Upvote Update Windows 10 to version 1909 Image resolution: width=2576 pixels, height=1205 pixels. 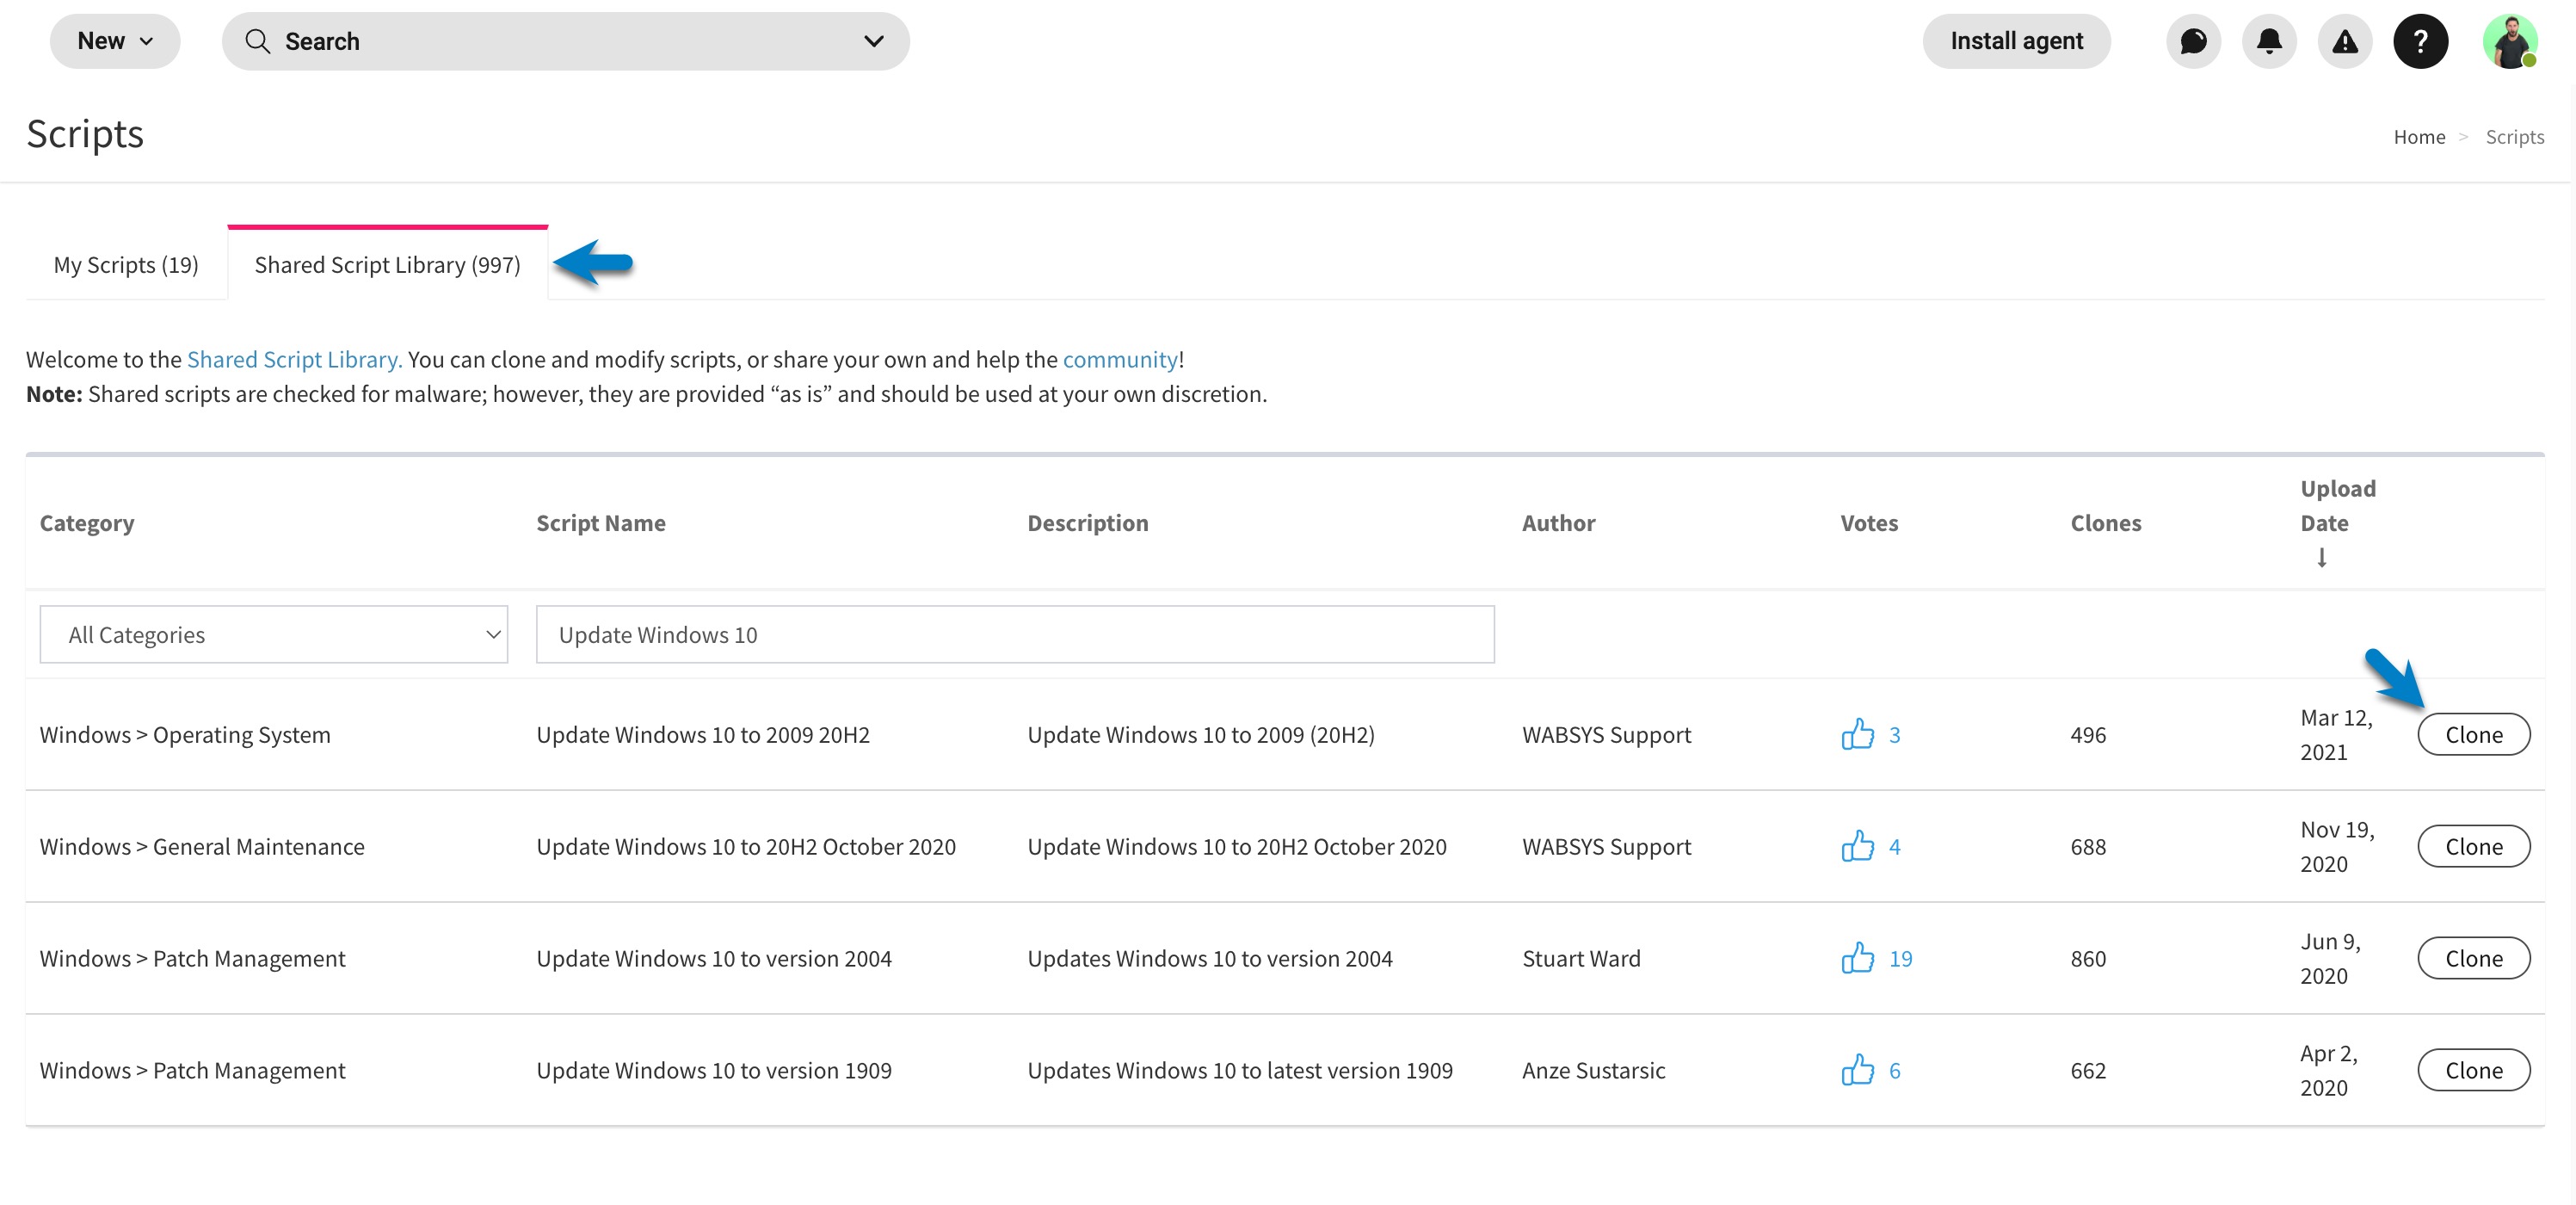(1857, 1070)
